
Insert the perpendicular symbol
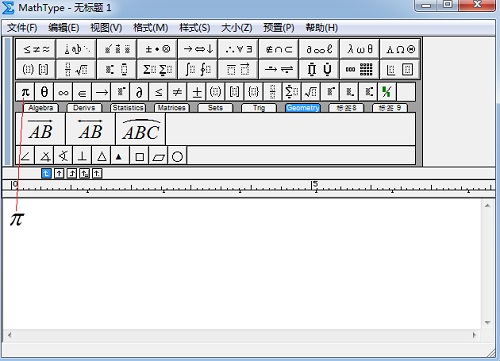pyautogui.click(x=82, y=156)
